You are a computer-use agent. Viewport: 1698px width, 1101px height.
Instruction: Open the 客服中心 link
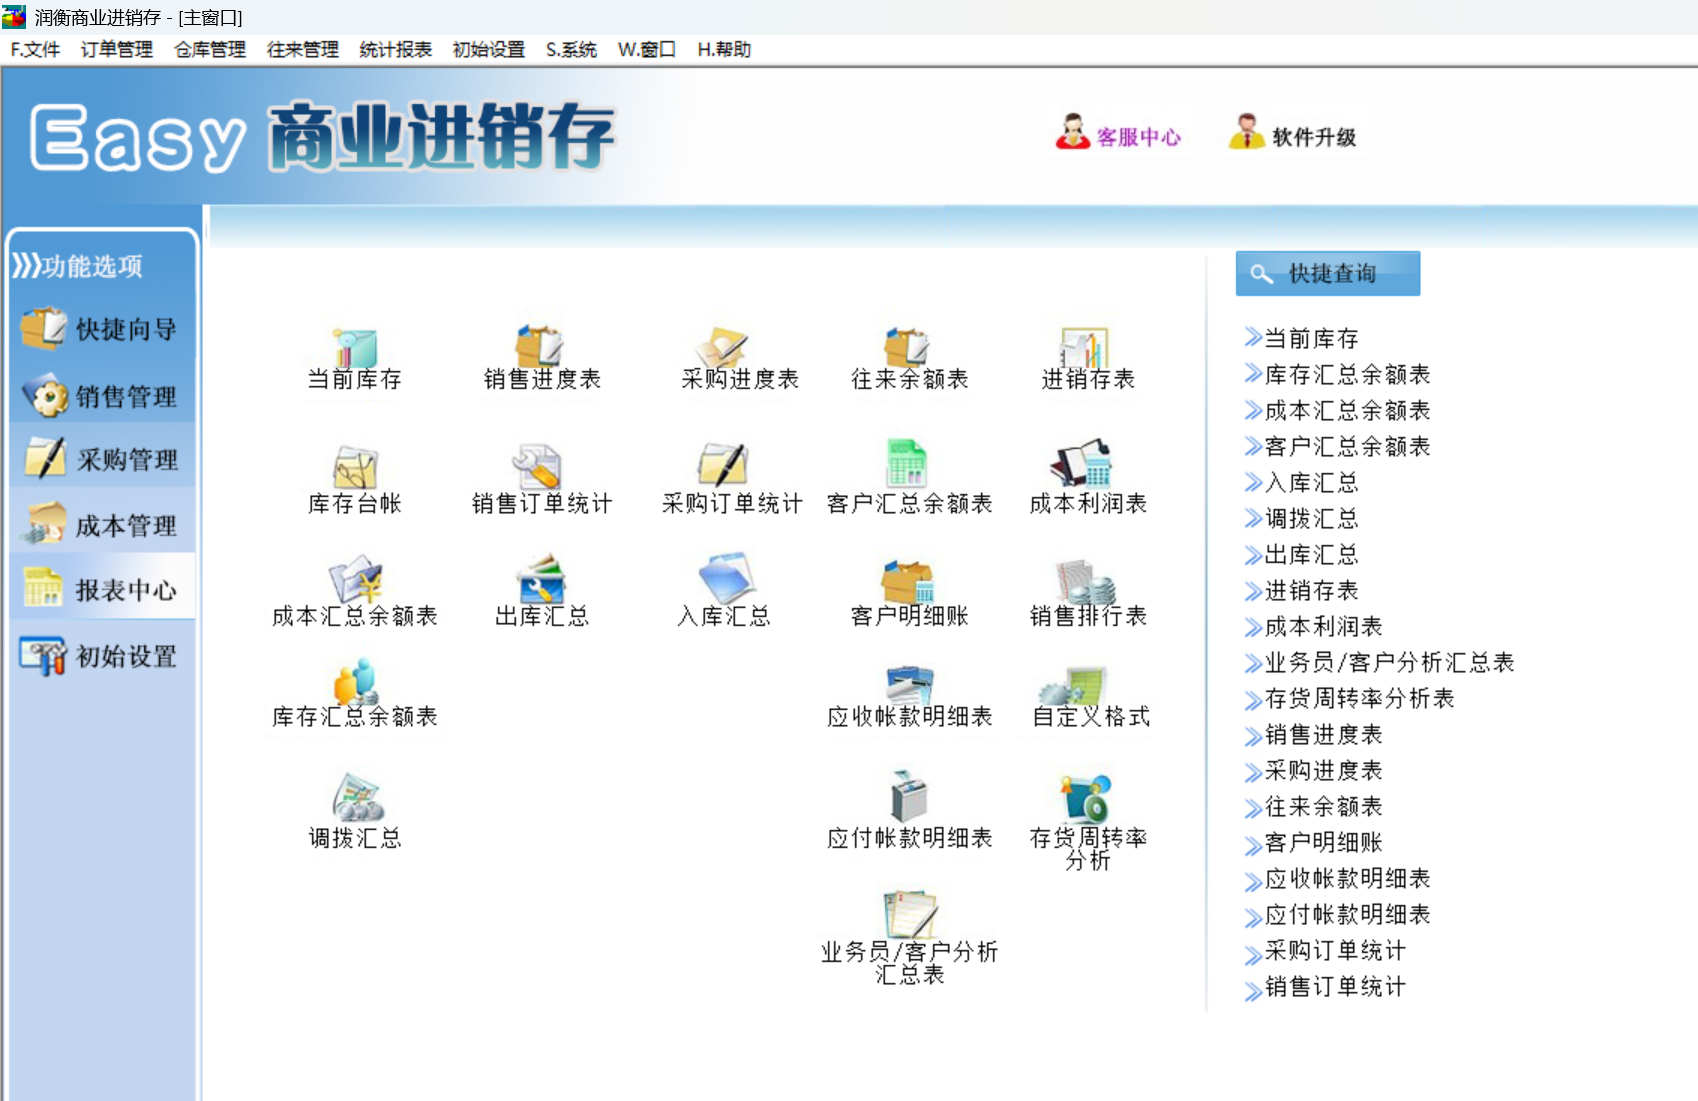[x=1119, y=135]
